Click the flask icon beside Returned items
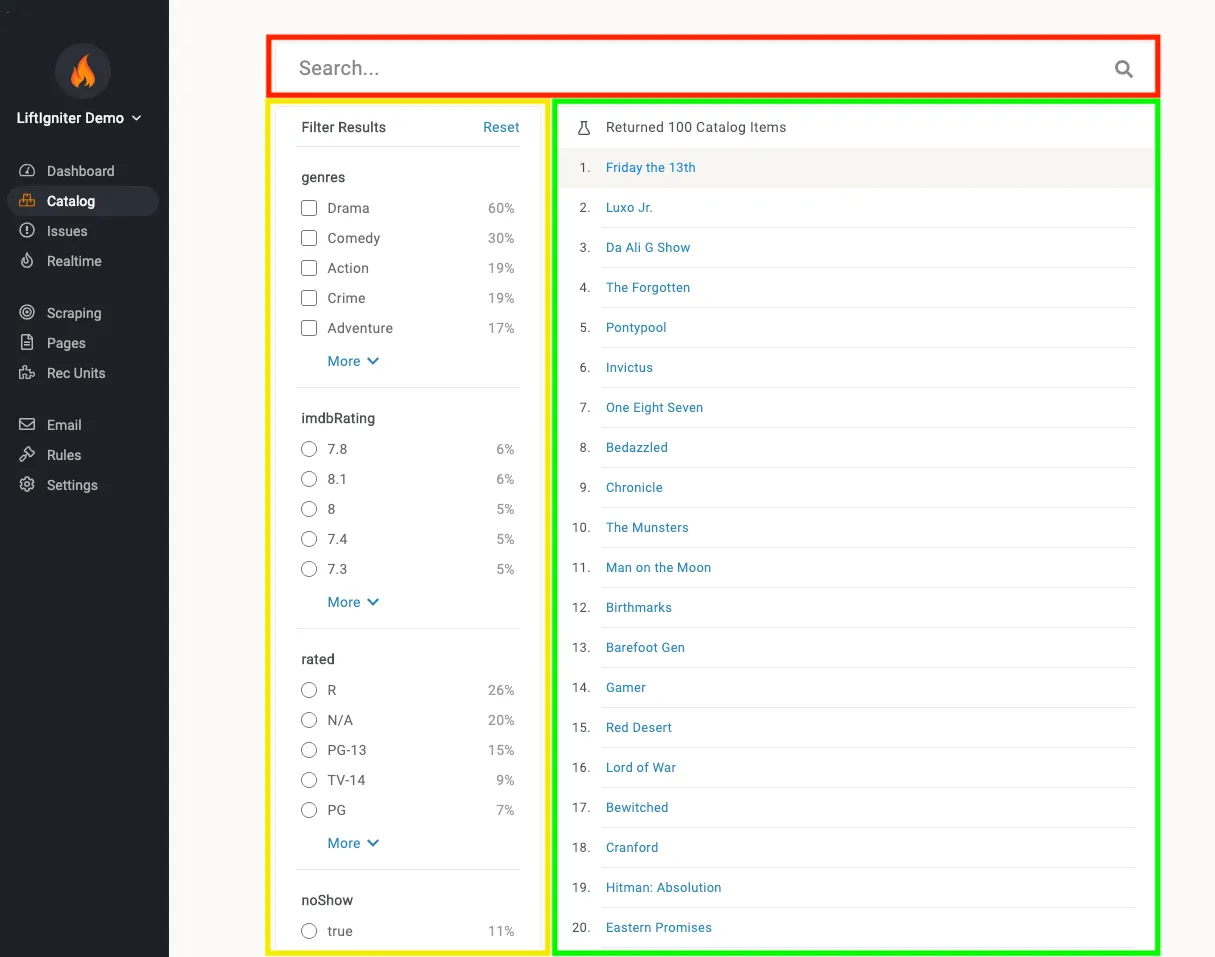The width and height of the screenshot is (1215, 957). tap(585, 127)
